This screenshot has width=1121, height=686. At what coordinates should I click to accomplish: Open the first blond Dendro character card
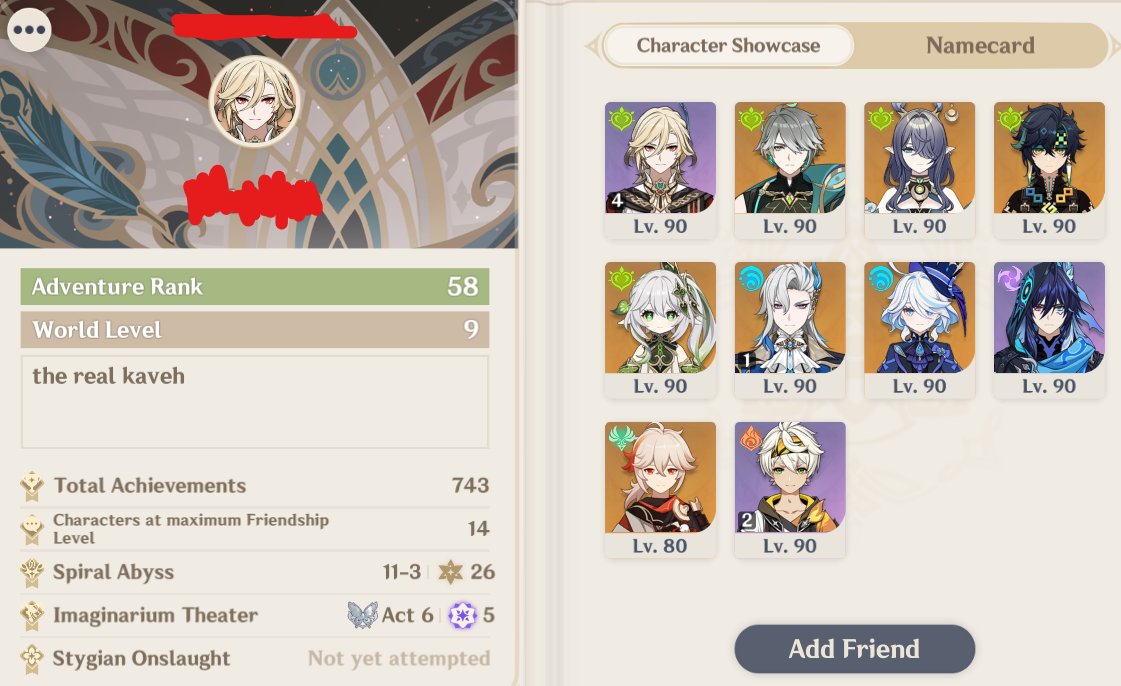[660, 170]
